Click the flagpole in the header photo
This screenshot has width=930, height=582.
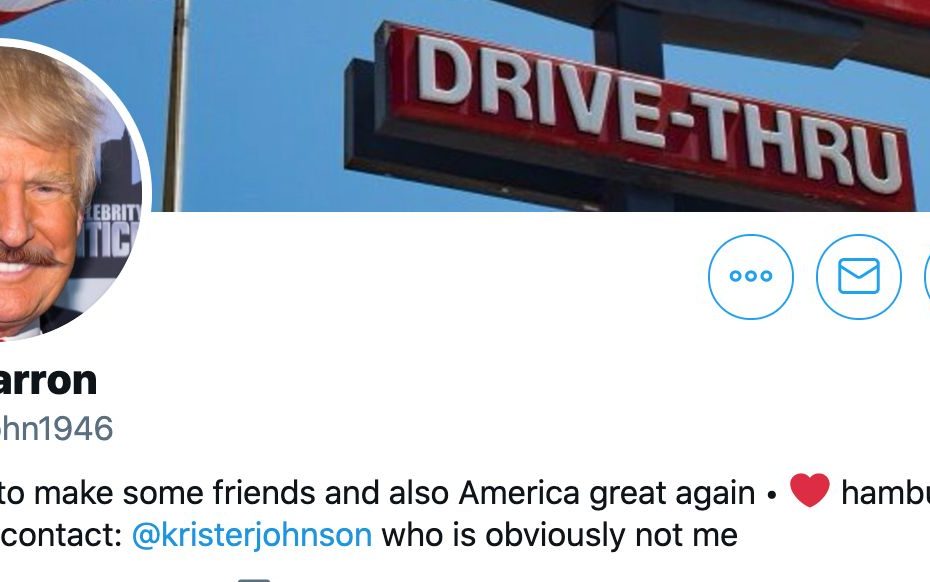pyautogui.click(x=176, y=106)
